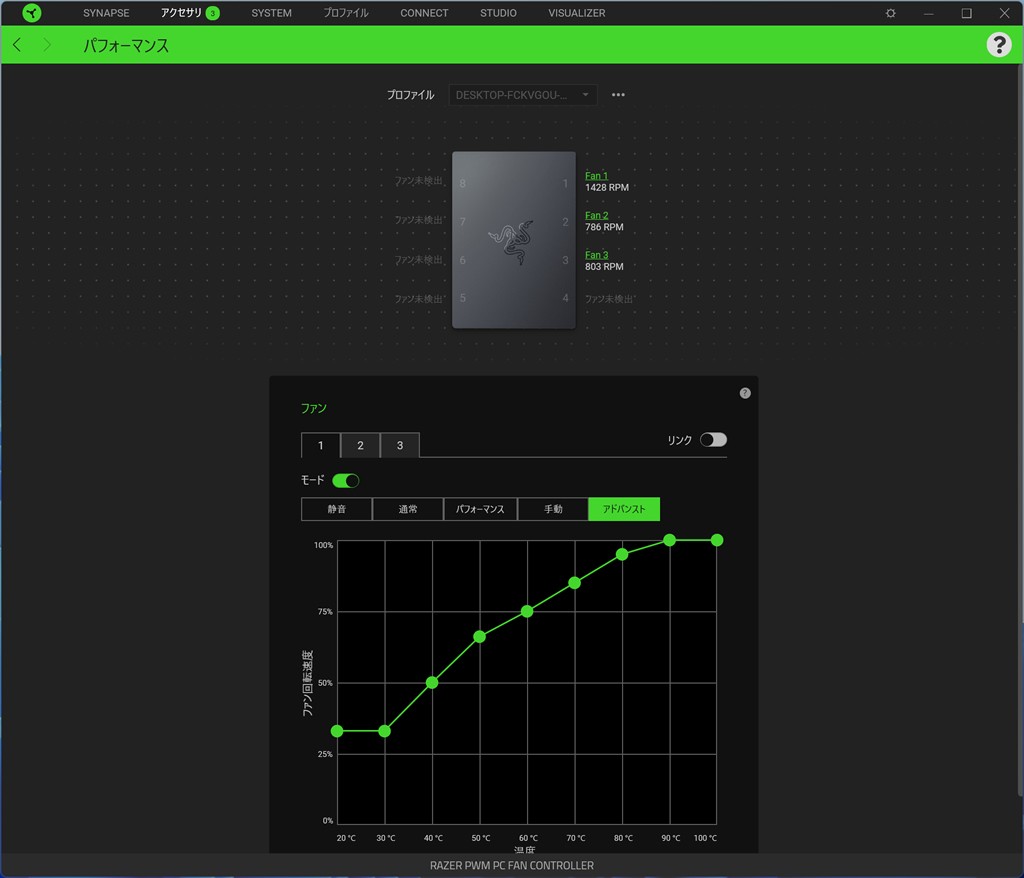Turn off the モード mode switch
Viewport: 1024px width, 878px height.
click(x=345, y=481)
